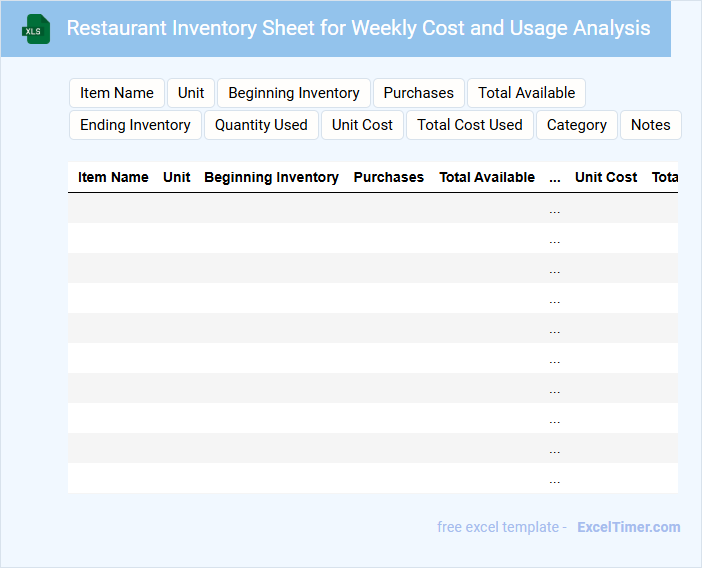Click the Purchases column header
The width and height of the screenshot is (702, 568).
tap(389, 177)
